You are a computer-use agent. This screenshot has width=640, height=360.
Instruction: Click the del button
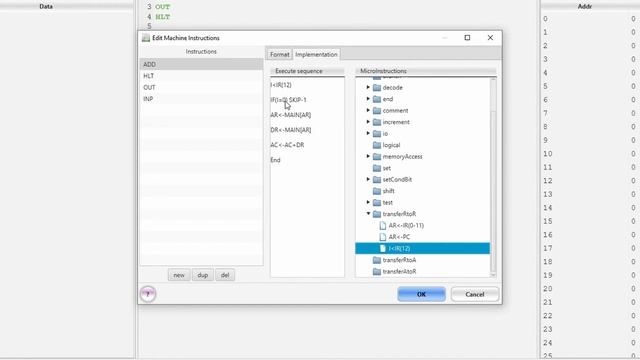tap(225, 275)
